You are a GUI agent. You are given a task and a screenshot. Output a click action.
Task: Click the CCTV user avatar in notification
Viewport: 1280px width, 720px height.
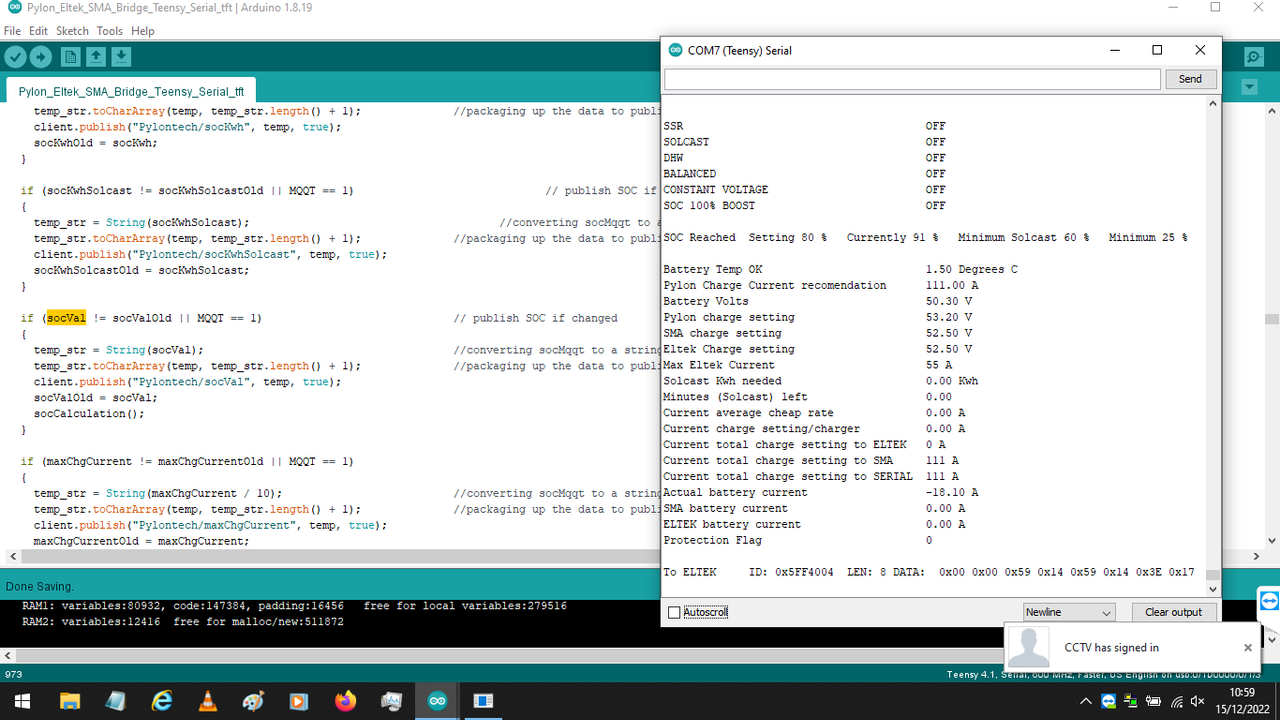point(1029,648)
